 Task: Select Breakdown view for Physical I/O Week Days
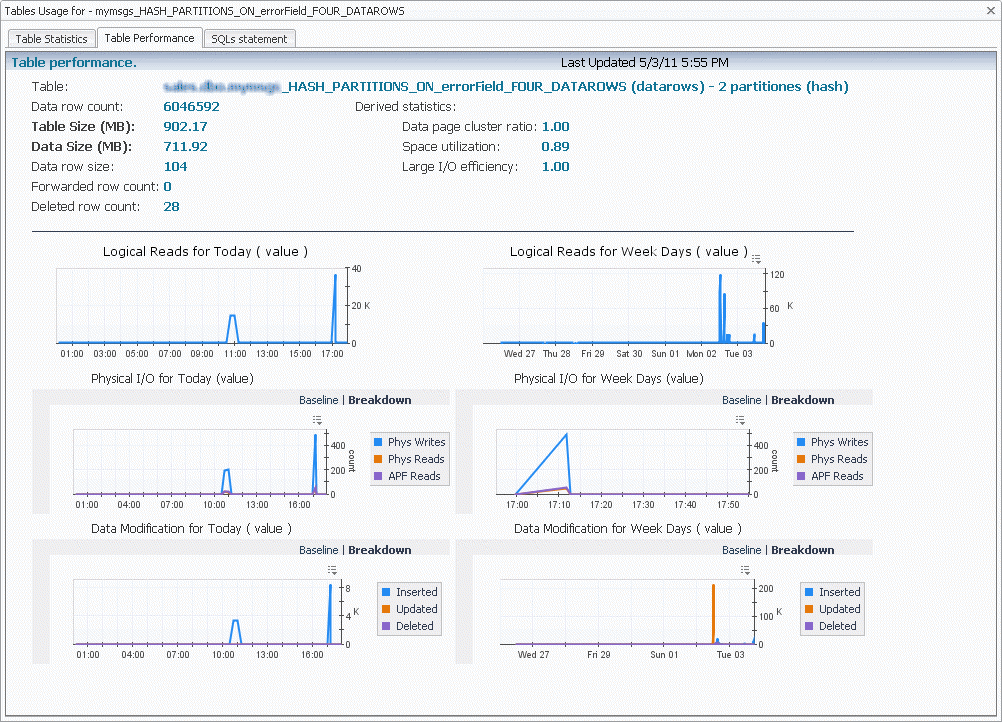[x=802, y=400]
